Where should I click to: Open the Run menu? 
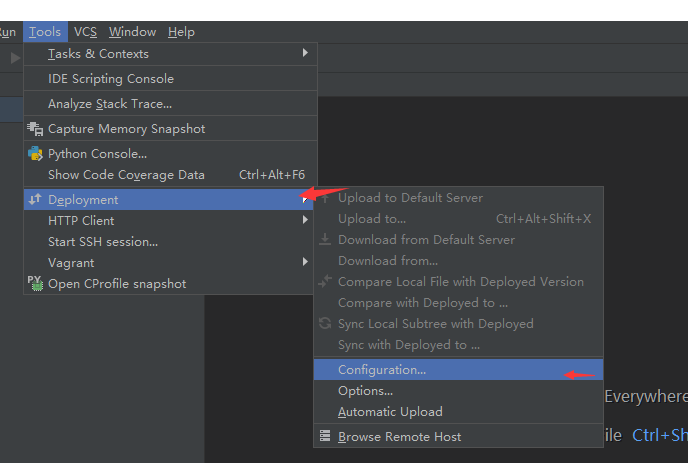pyautogui.click(x=8, y=32)
